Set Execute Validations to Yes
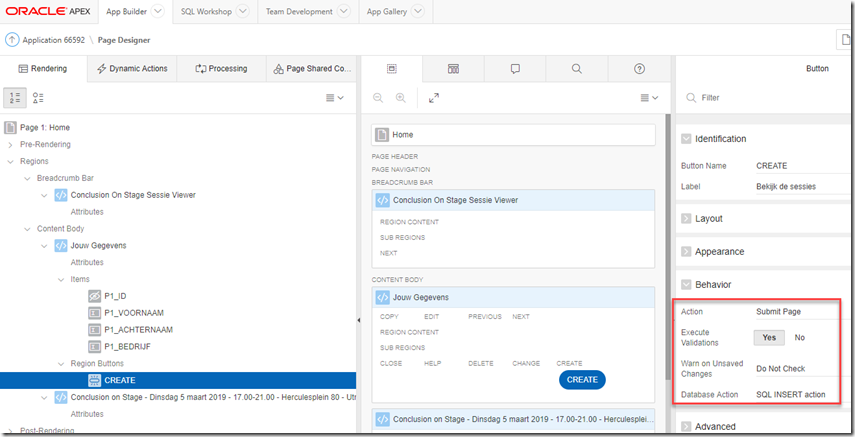 [768, 338]
